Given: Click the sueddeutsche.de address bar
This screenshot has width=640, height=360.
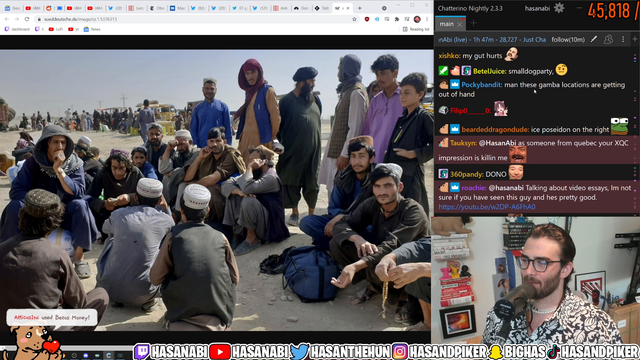Looking at the screenshot, I should (x=195, y=19).
